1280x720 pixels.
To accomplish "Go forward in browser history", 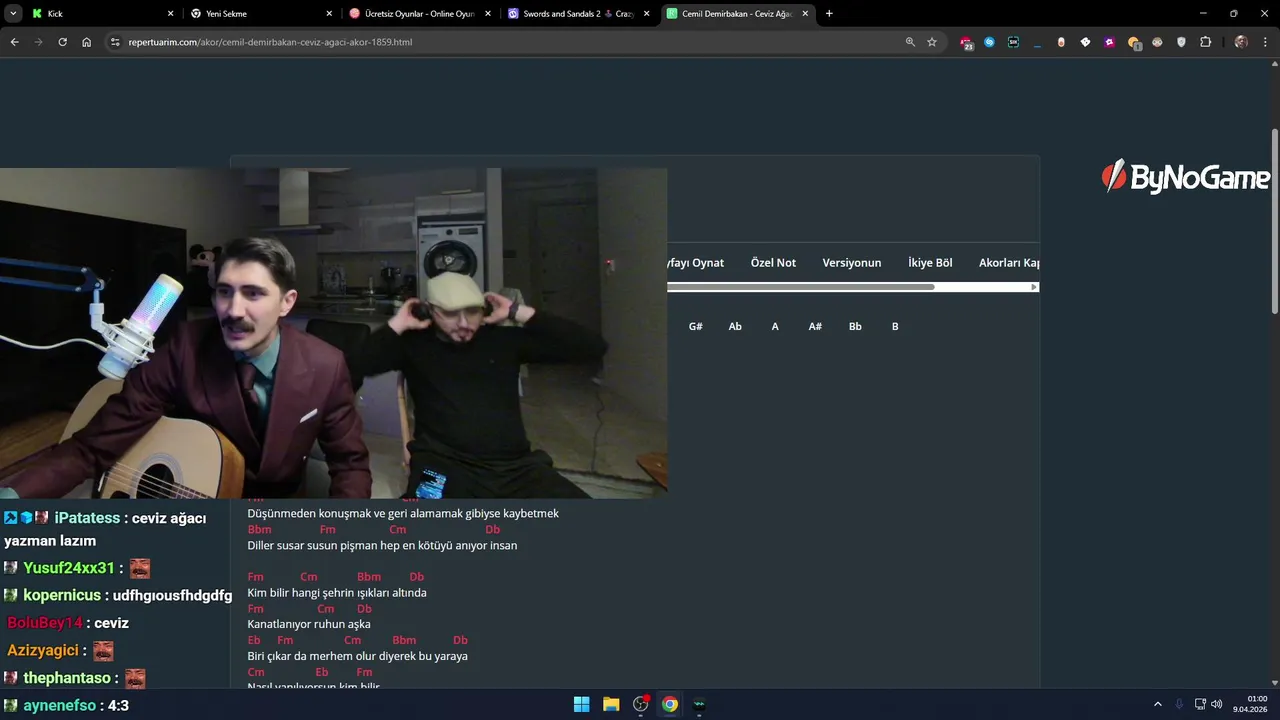I will pyautogui.click(x=38, y=42).
